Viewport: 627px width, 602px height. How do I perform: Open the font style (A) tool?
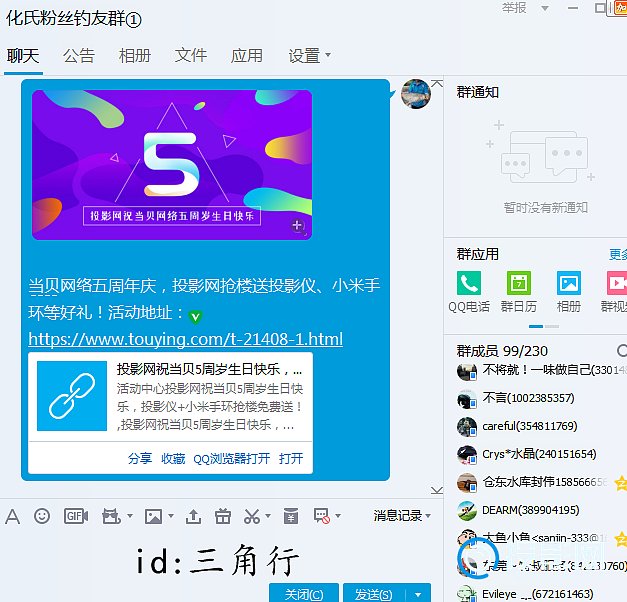pyautogui.click(x=12, y=516)
